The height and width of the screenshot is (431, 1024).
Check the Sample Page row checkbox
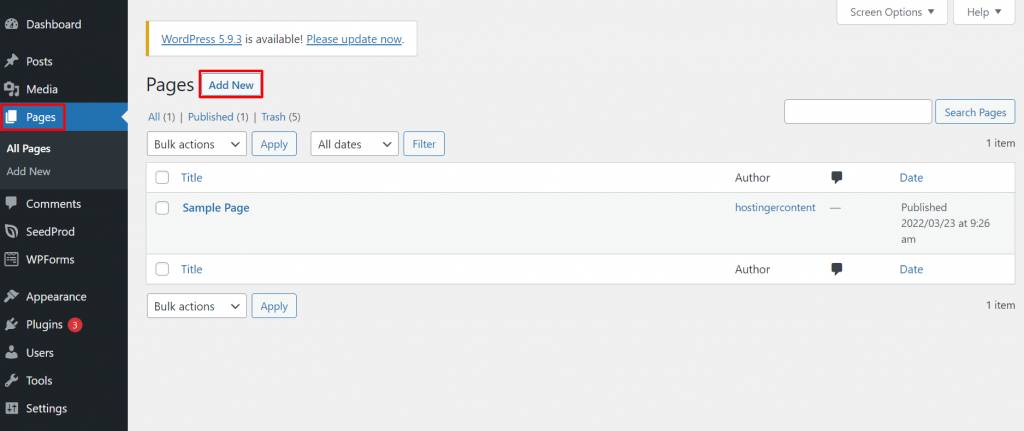(162, 208)
